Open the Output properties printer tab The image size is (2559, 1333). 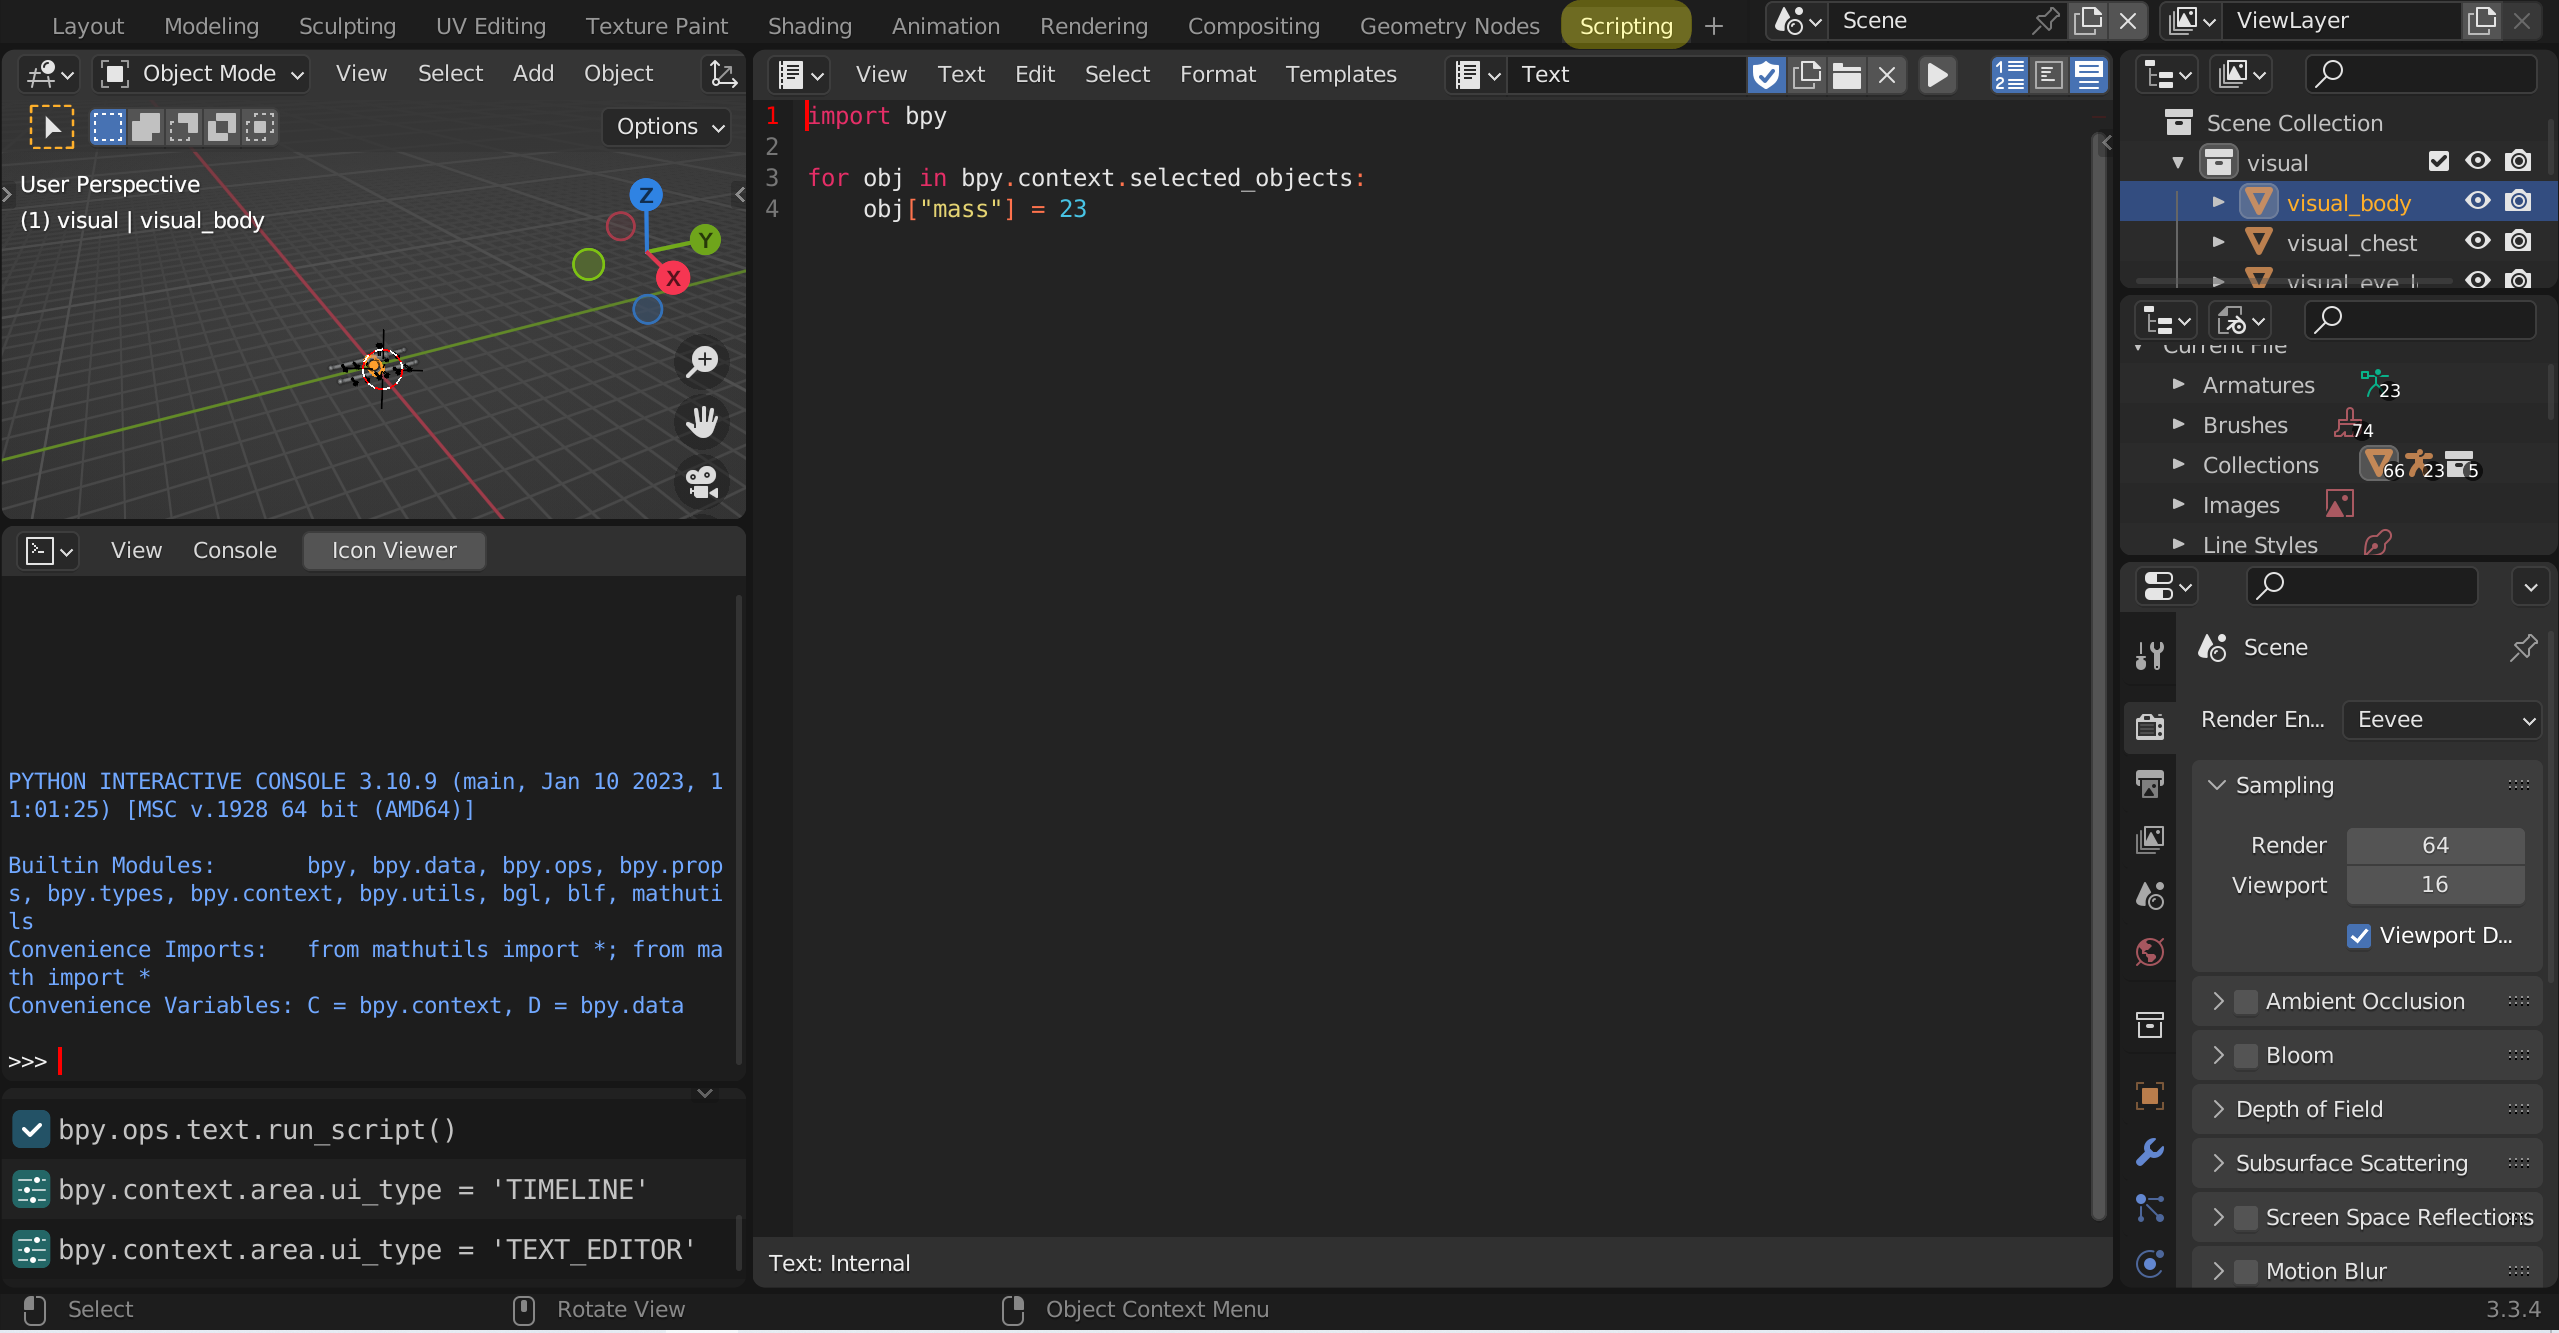click(x=2149, y=783)
